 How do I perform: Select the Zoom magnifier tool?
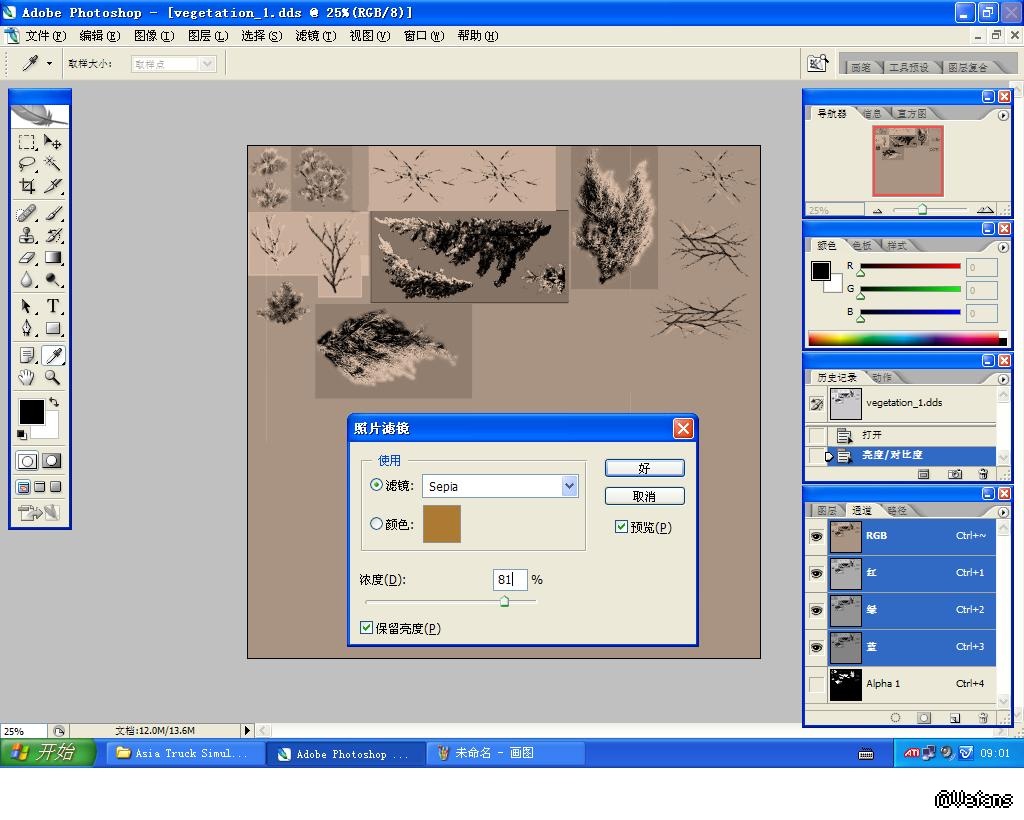pyautogui.click(x=53, y=378)
